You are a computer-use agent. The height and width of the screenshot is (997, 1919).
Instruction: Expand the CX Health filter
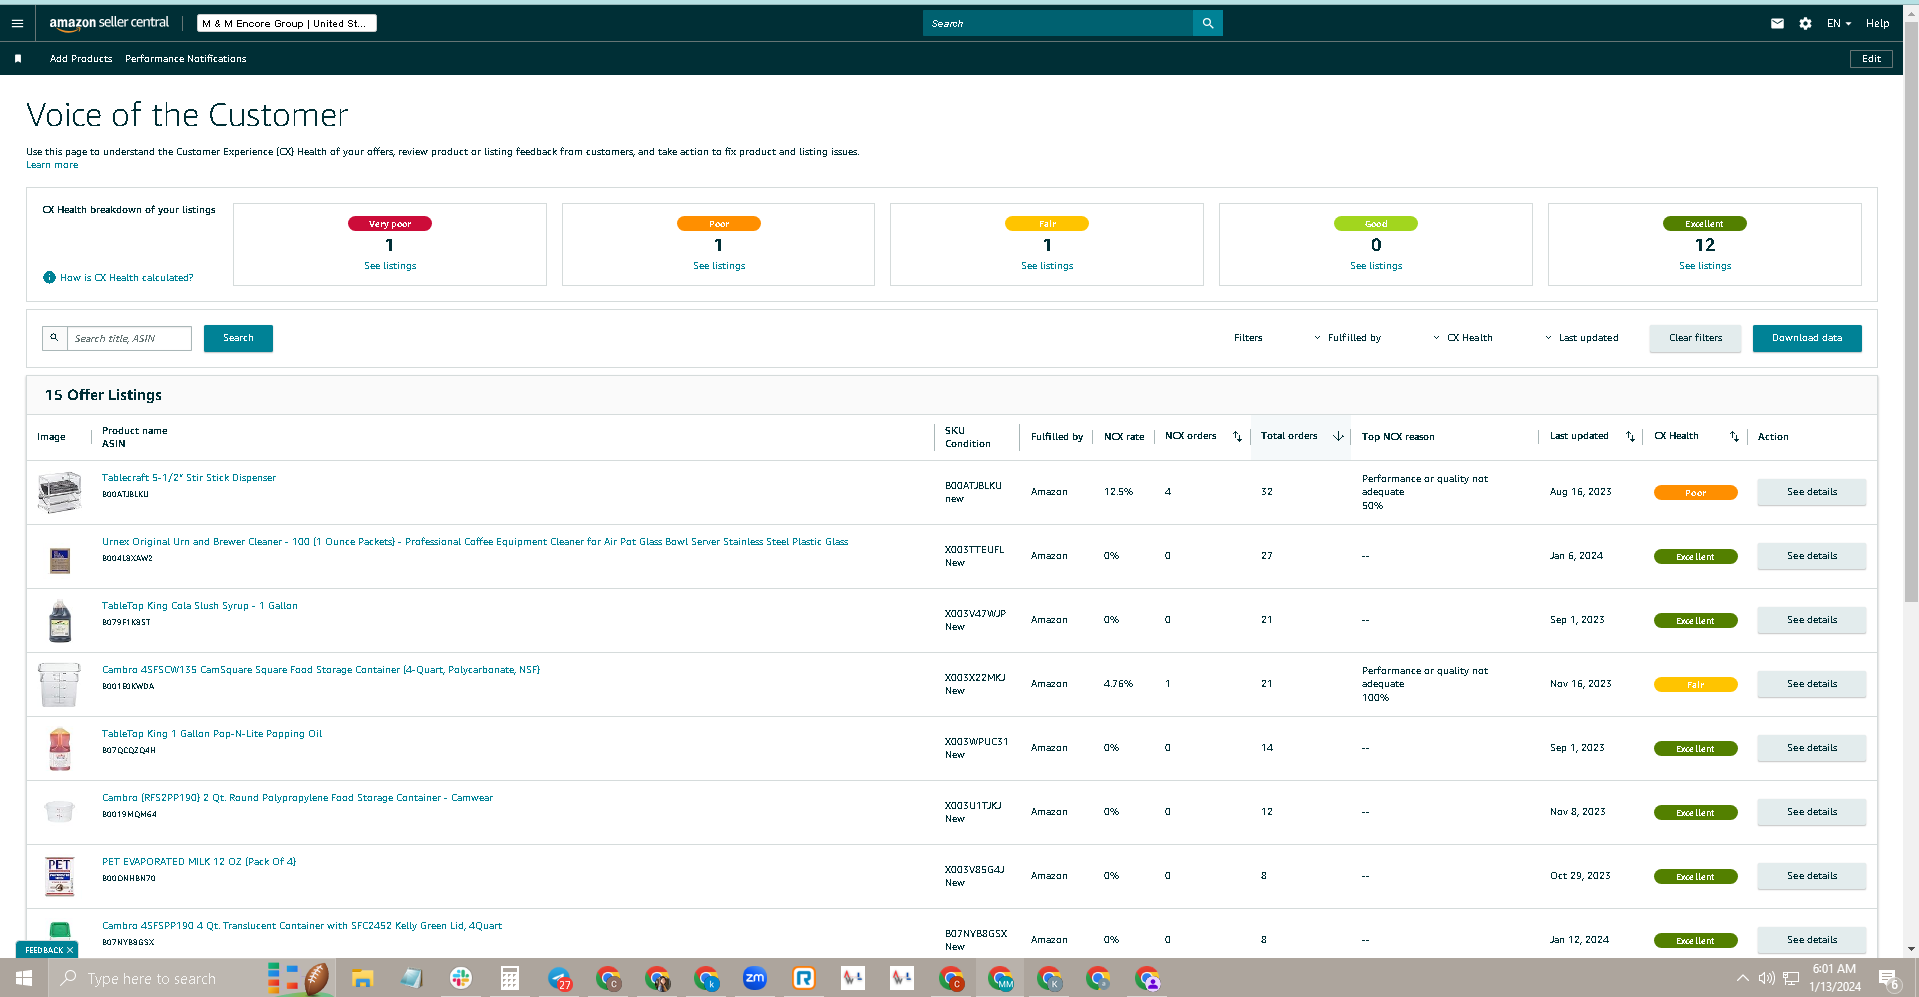coord(1462,338)
